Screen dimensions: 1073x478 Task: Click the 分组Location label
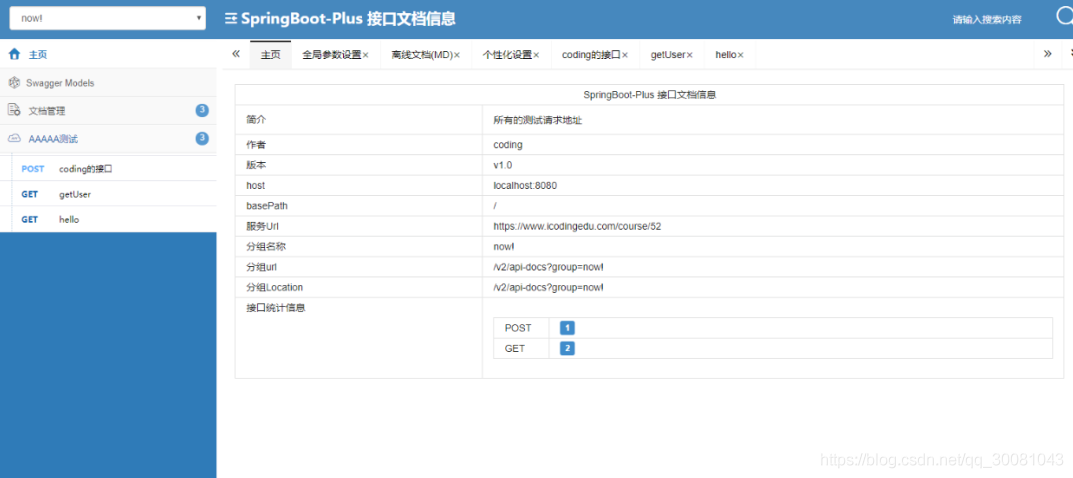tap(274, 287)
